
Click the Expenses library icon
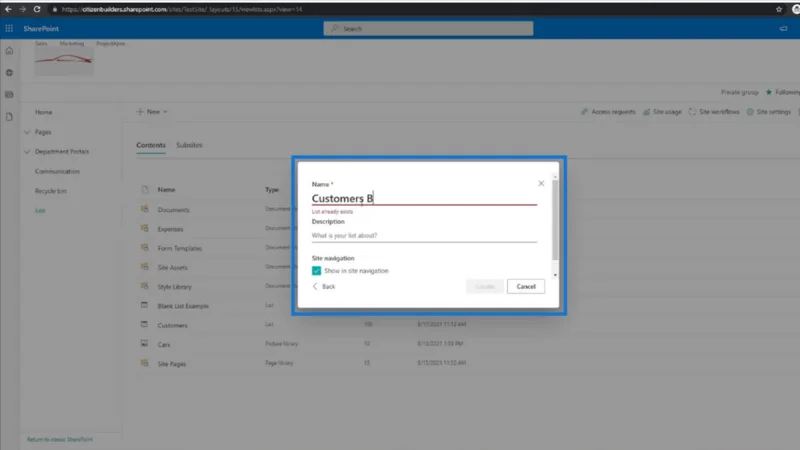pyautogui.click(x=145, y=229)
